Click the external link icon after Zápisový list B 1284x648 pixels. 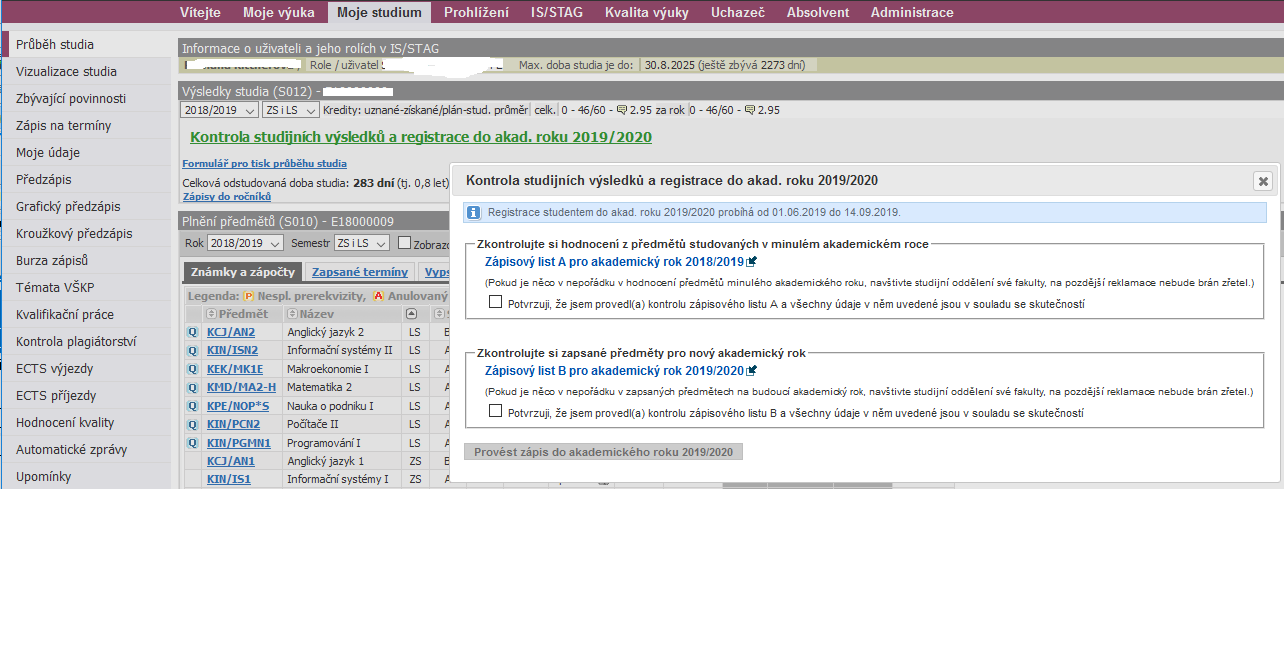[752, 371]
